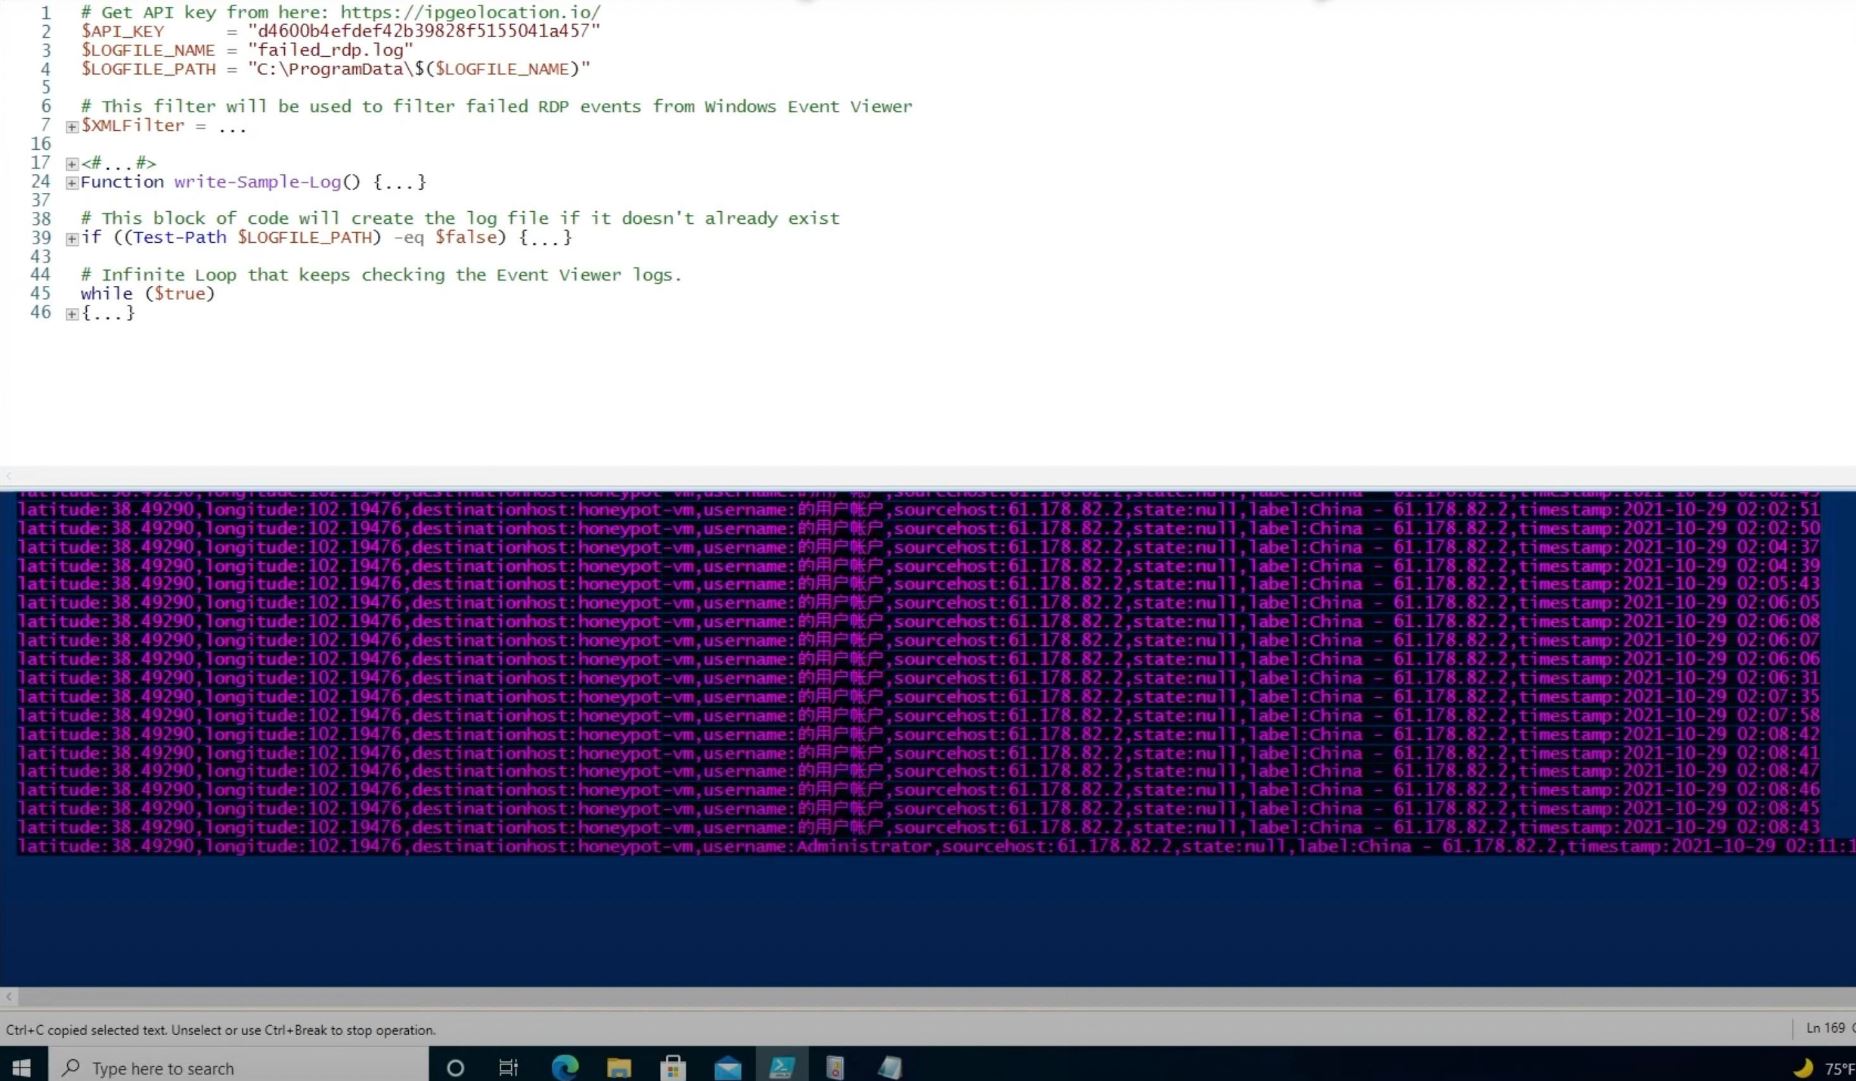The height and width of the screenshot is (1081, 1856).
Task: Click the 'Ctrl+C copied selected text' status message
Action: (x=221, y=1030)
